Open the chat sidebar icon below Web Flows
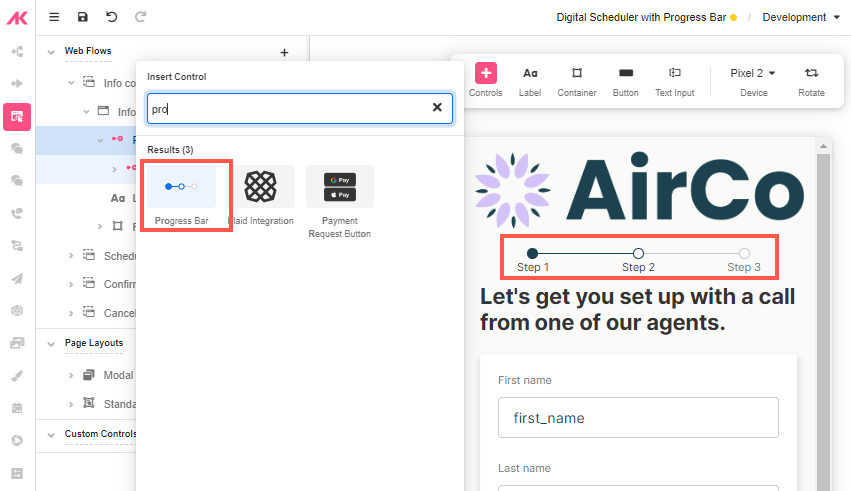Screen dimensions: 851x491 coord(17,149)
